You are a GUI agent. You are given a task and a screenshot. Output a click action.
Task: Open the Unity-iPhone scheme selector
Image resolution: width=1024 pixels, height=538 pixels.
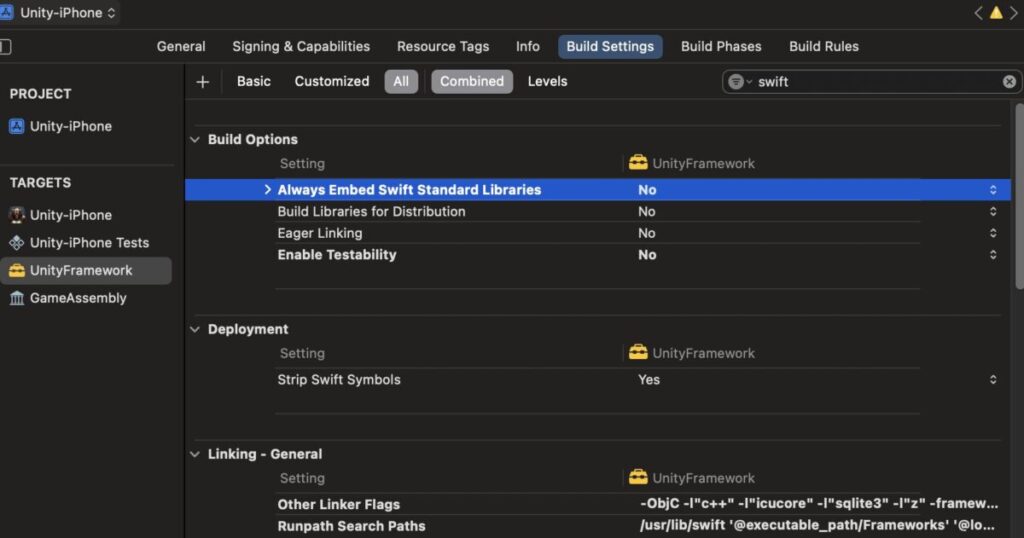coord(60,12)
